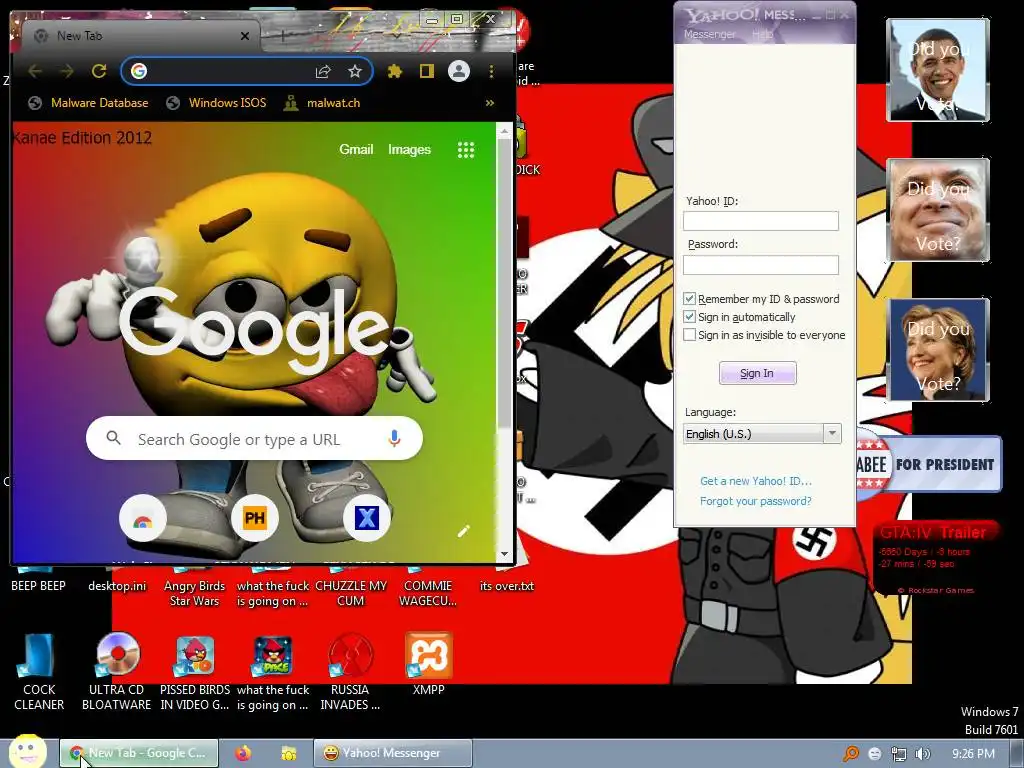1024x768 pixels.
Task: Share this page from address bar
Action: pos(323,71)
